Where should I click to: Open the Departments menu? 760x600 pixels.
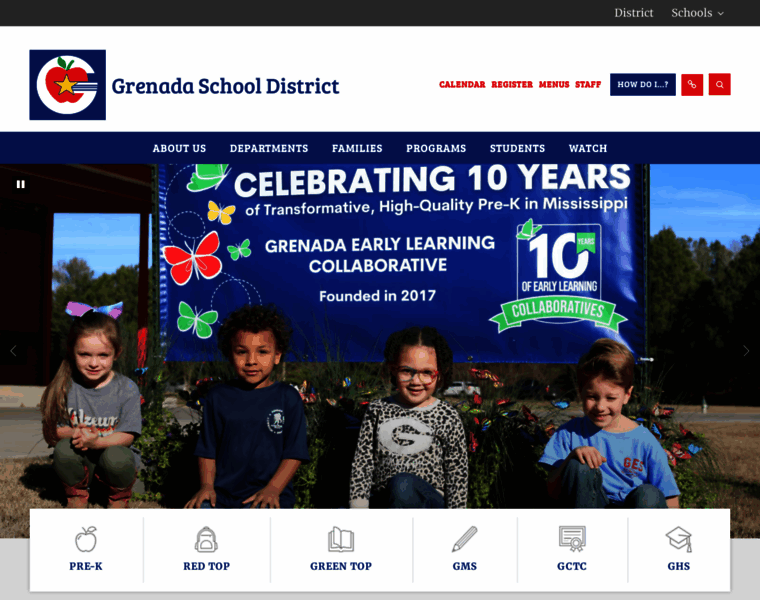(x=269, y=148)
